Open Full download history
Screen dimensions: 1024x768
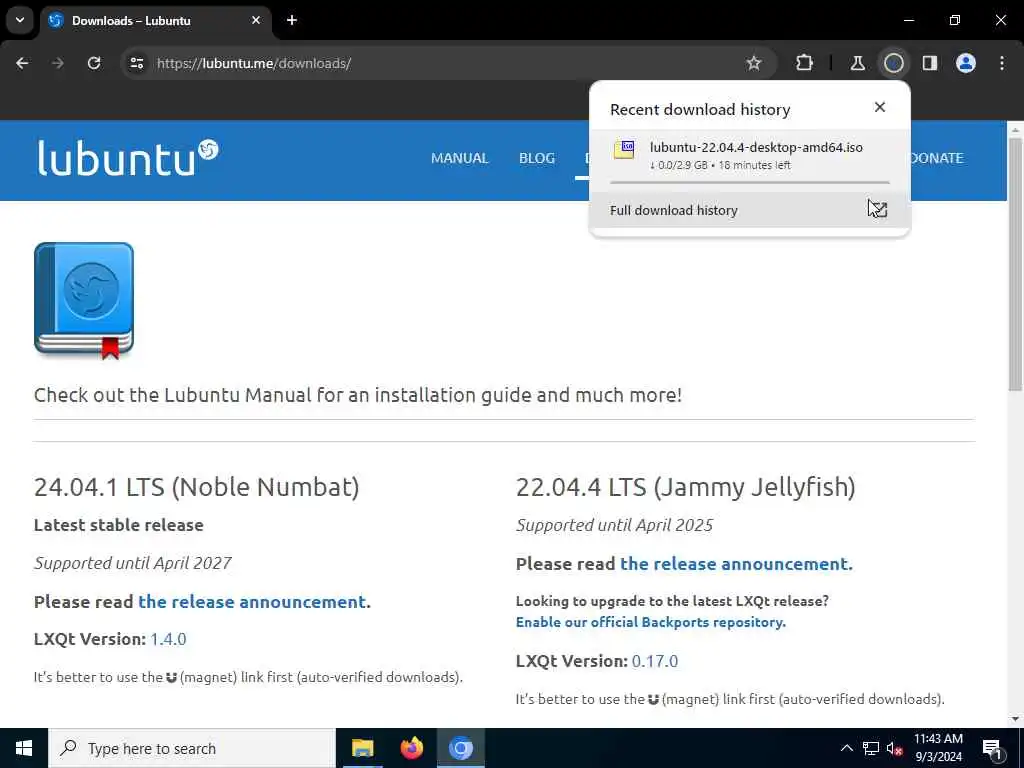coord(750,210)
